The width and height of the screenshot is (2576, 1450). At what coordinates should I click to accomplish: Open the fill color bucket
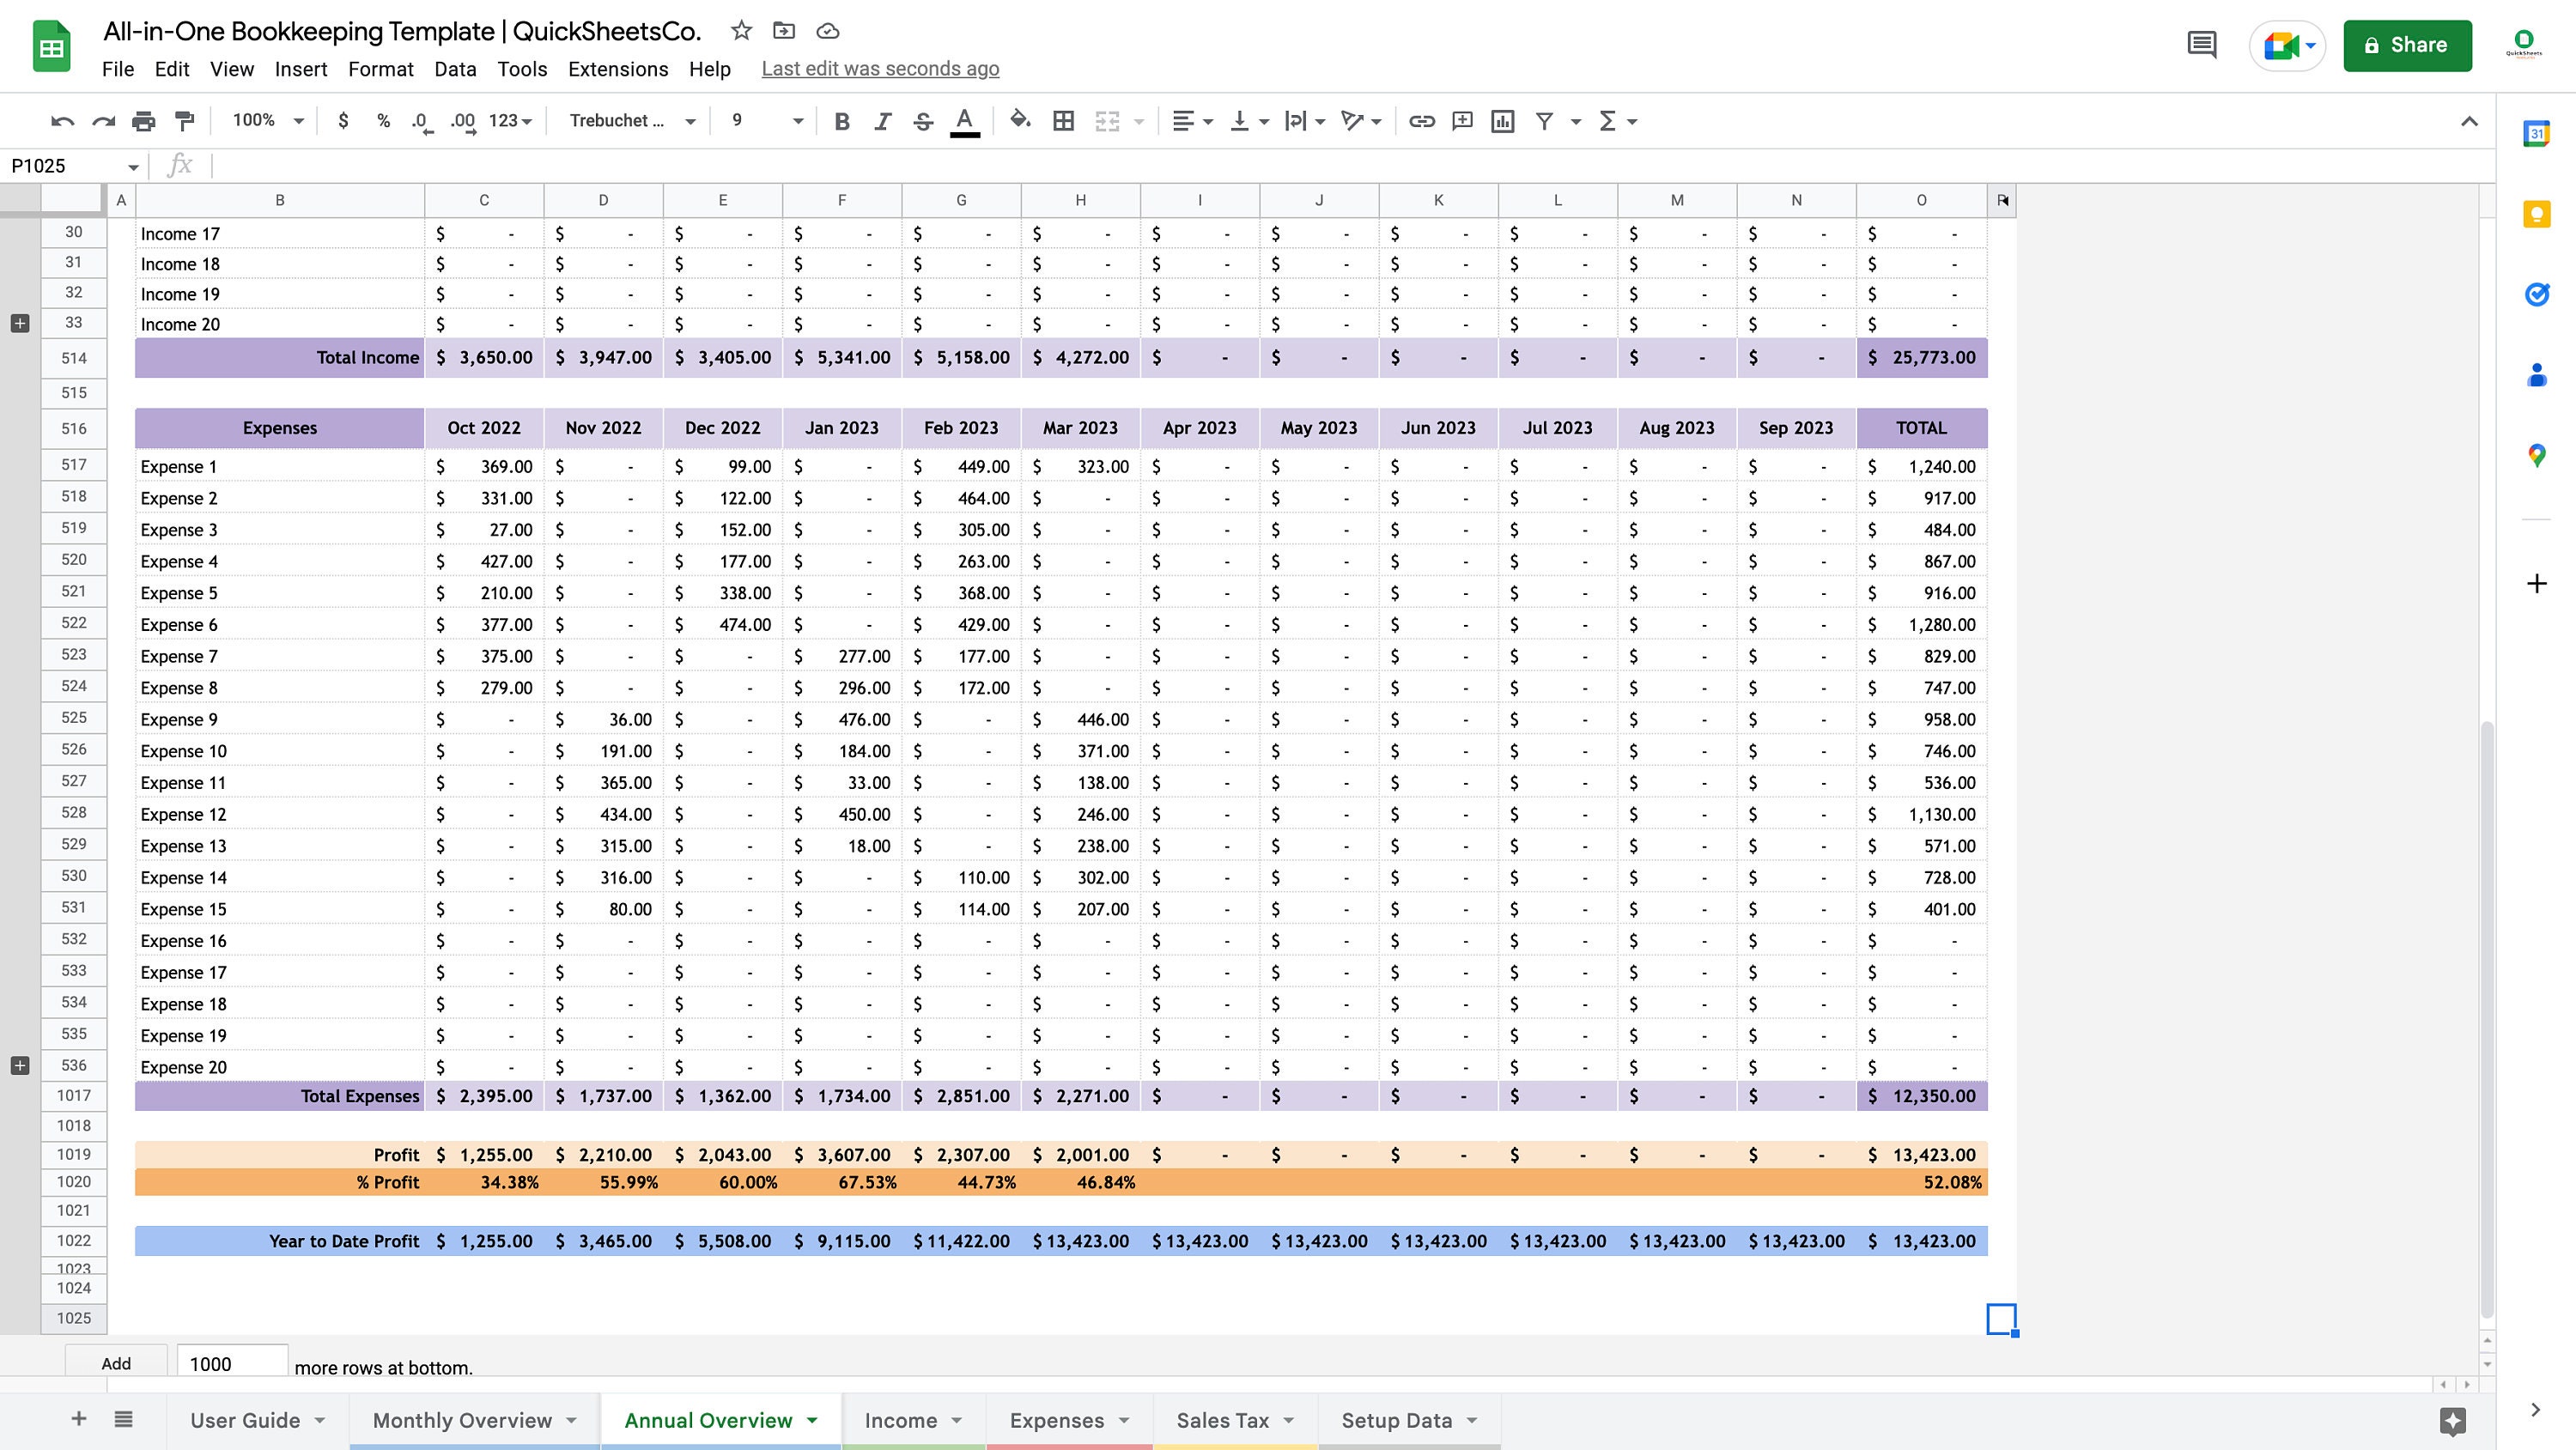click(1020, 121)
